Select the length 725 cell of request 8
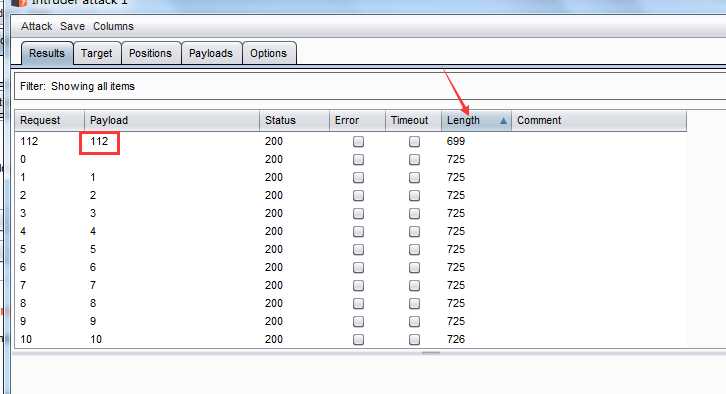Image resolution: width=726 pixels, height=394 pixels. point(456,303)
